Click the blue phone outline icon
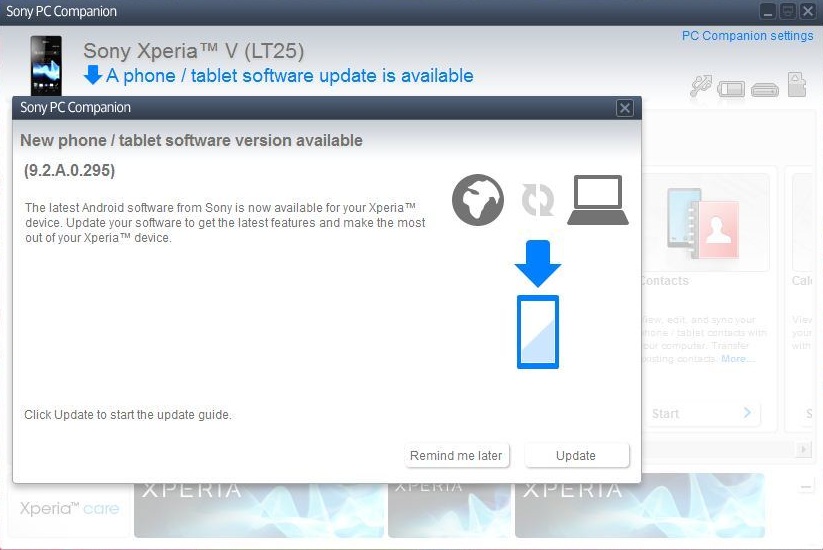 tap(537, 332)
